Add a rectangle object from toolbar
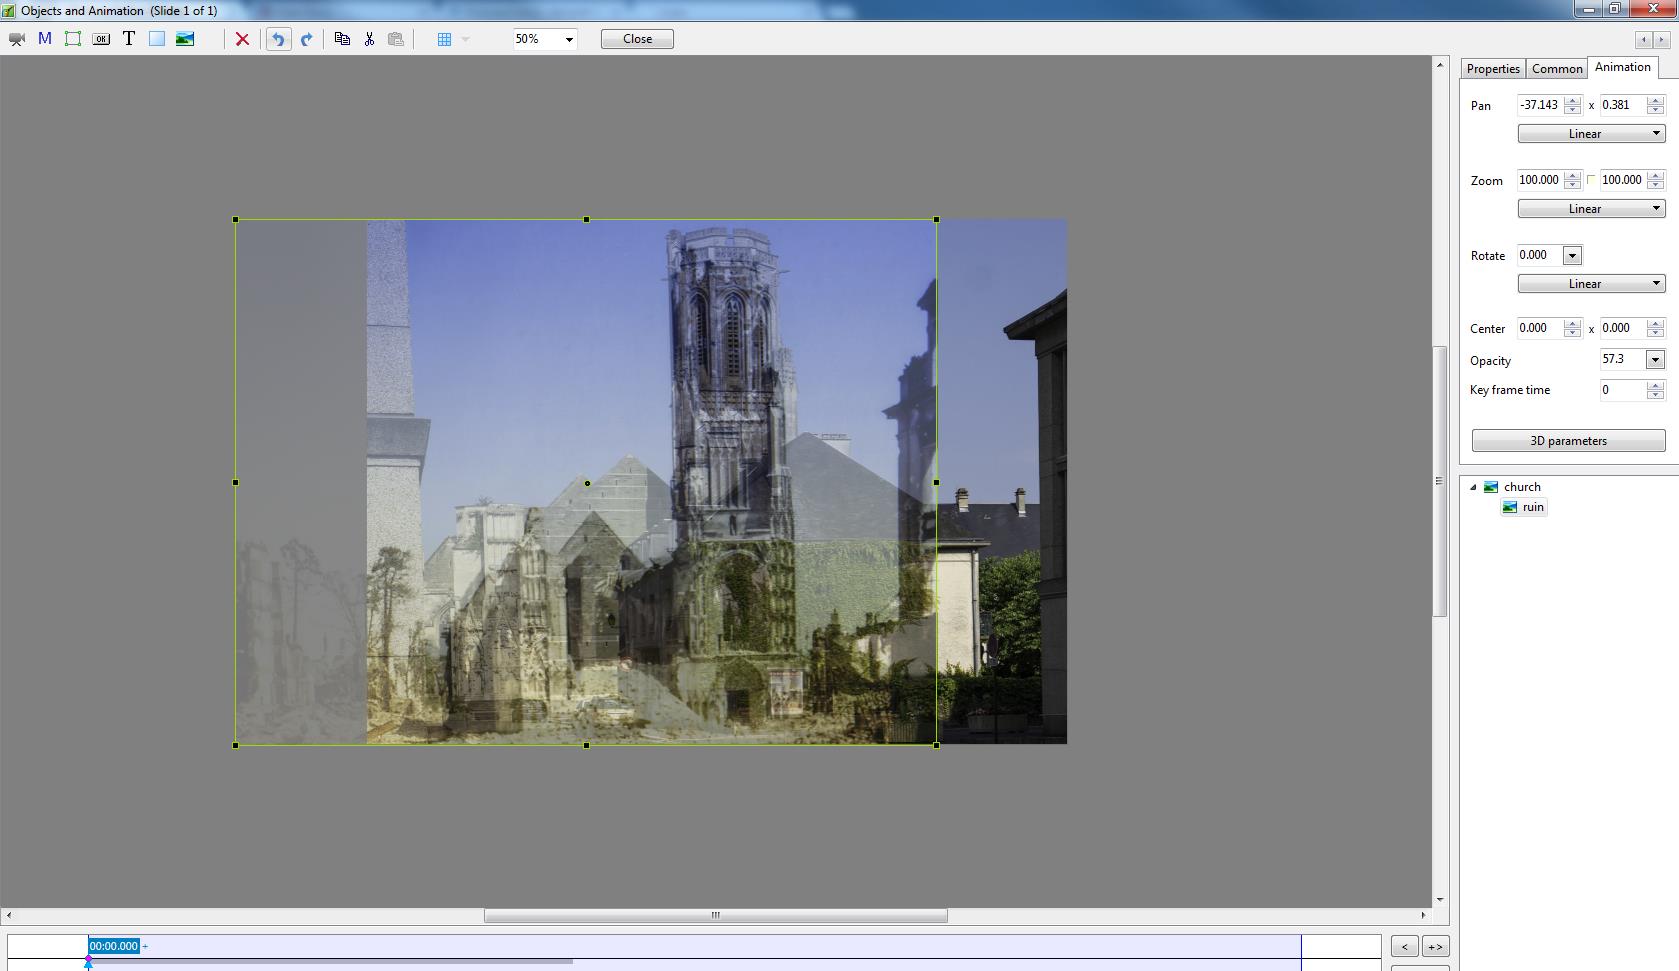1679x971 pixels. (157, 39)
